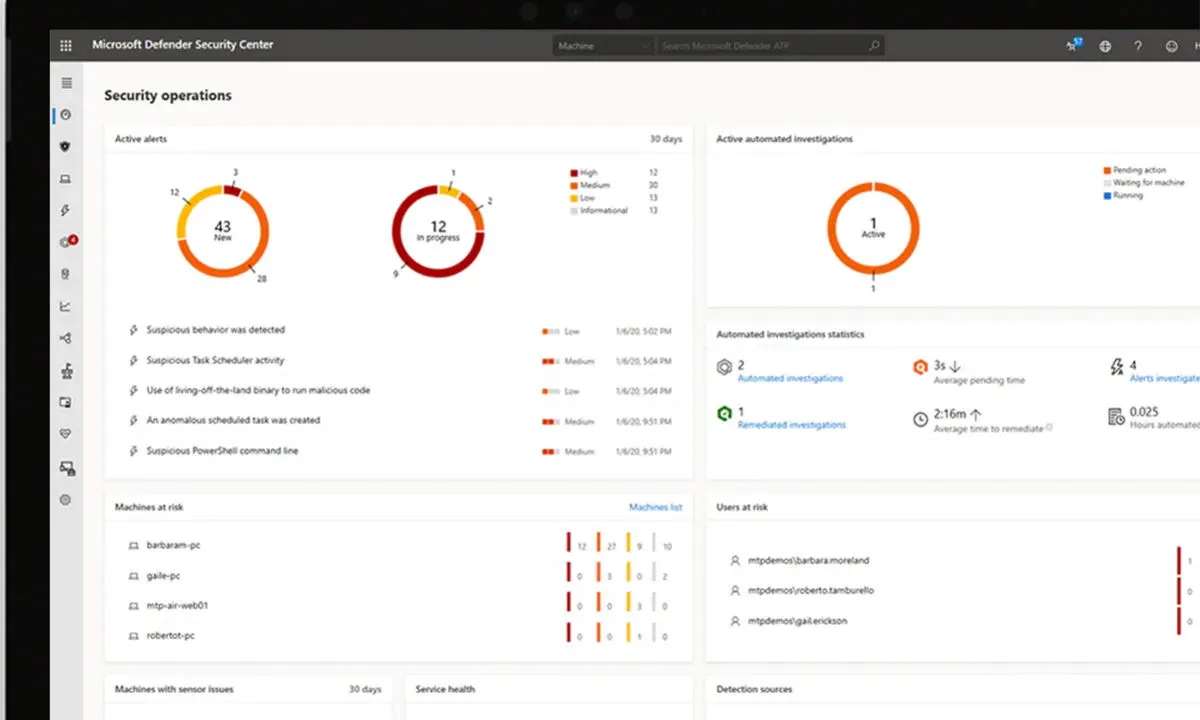This screenshot has width=1200, height=720.
Task: Click the Low legend label
Action: tap(587, 198)
